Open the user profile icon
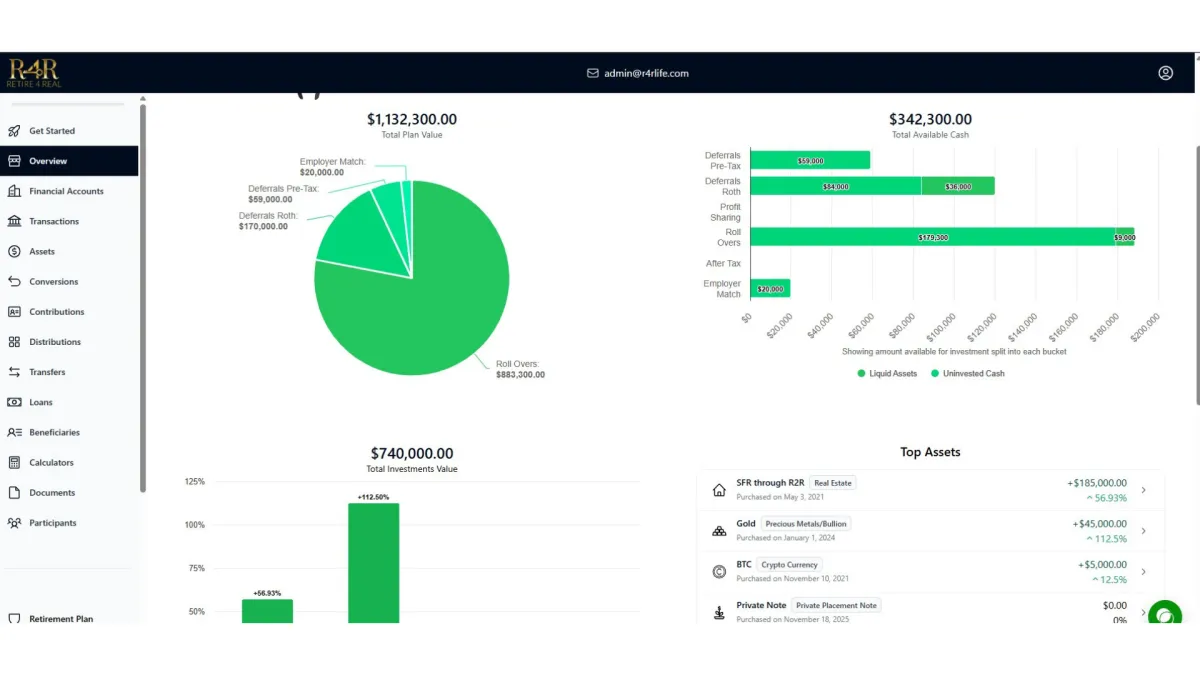Image resolution: width=1200 pixels, height=675 pixels. tap(1165, 73)
